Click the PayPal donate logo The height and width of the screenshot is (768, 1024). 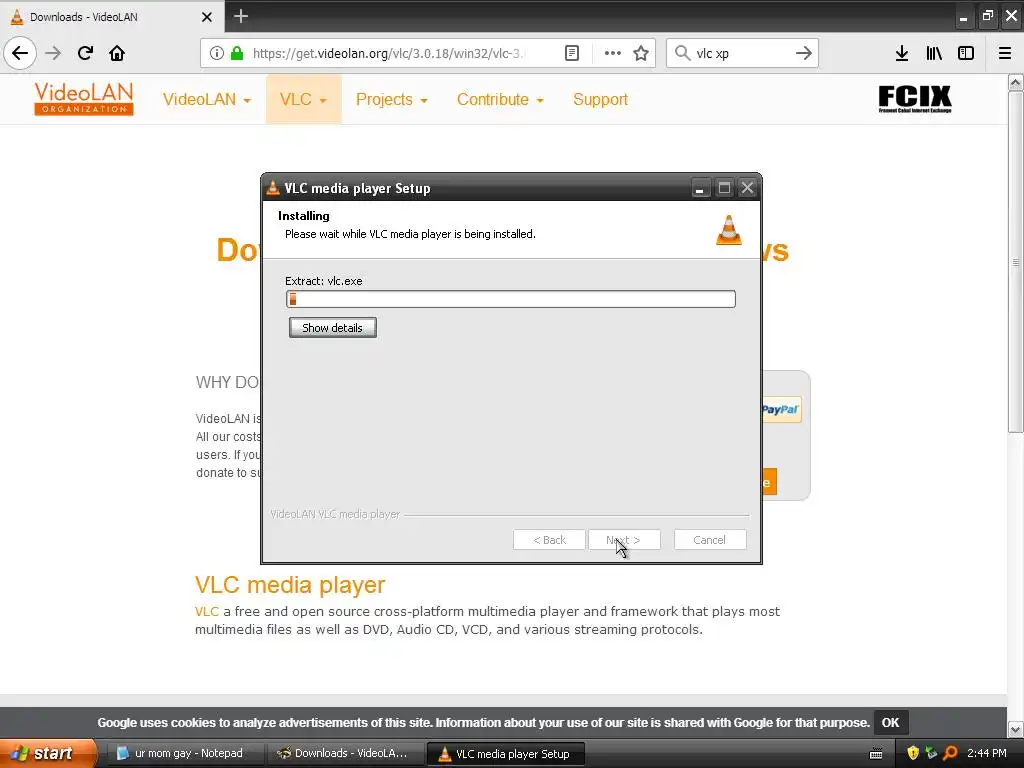781,409
